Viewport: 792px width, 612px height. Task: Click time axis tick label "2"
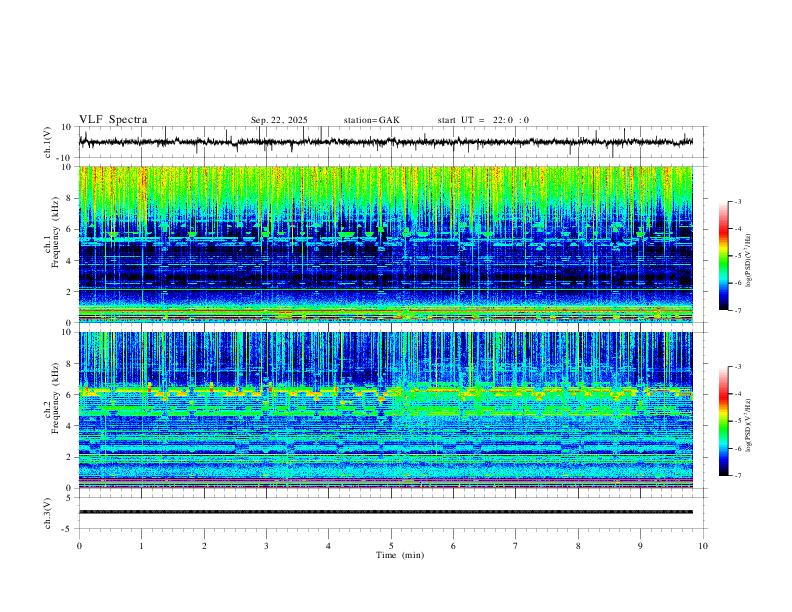[x=204, y=546]
